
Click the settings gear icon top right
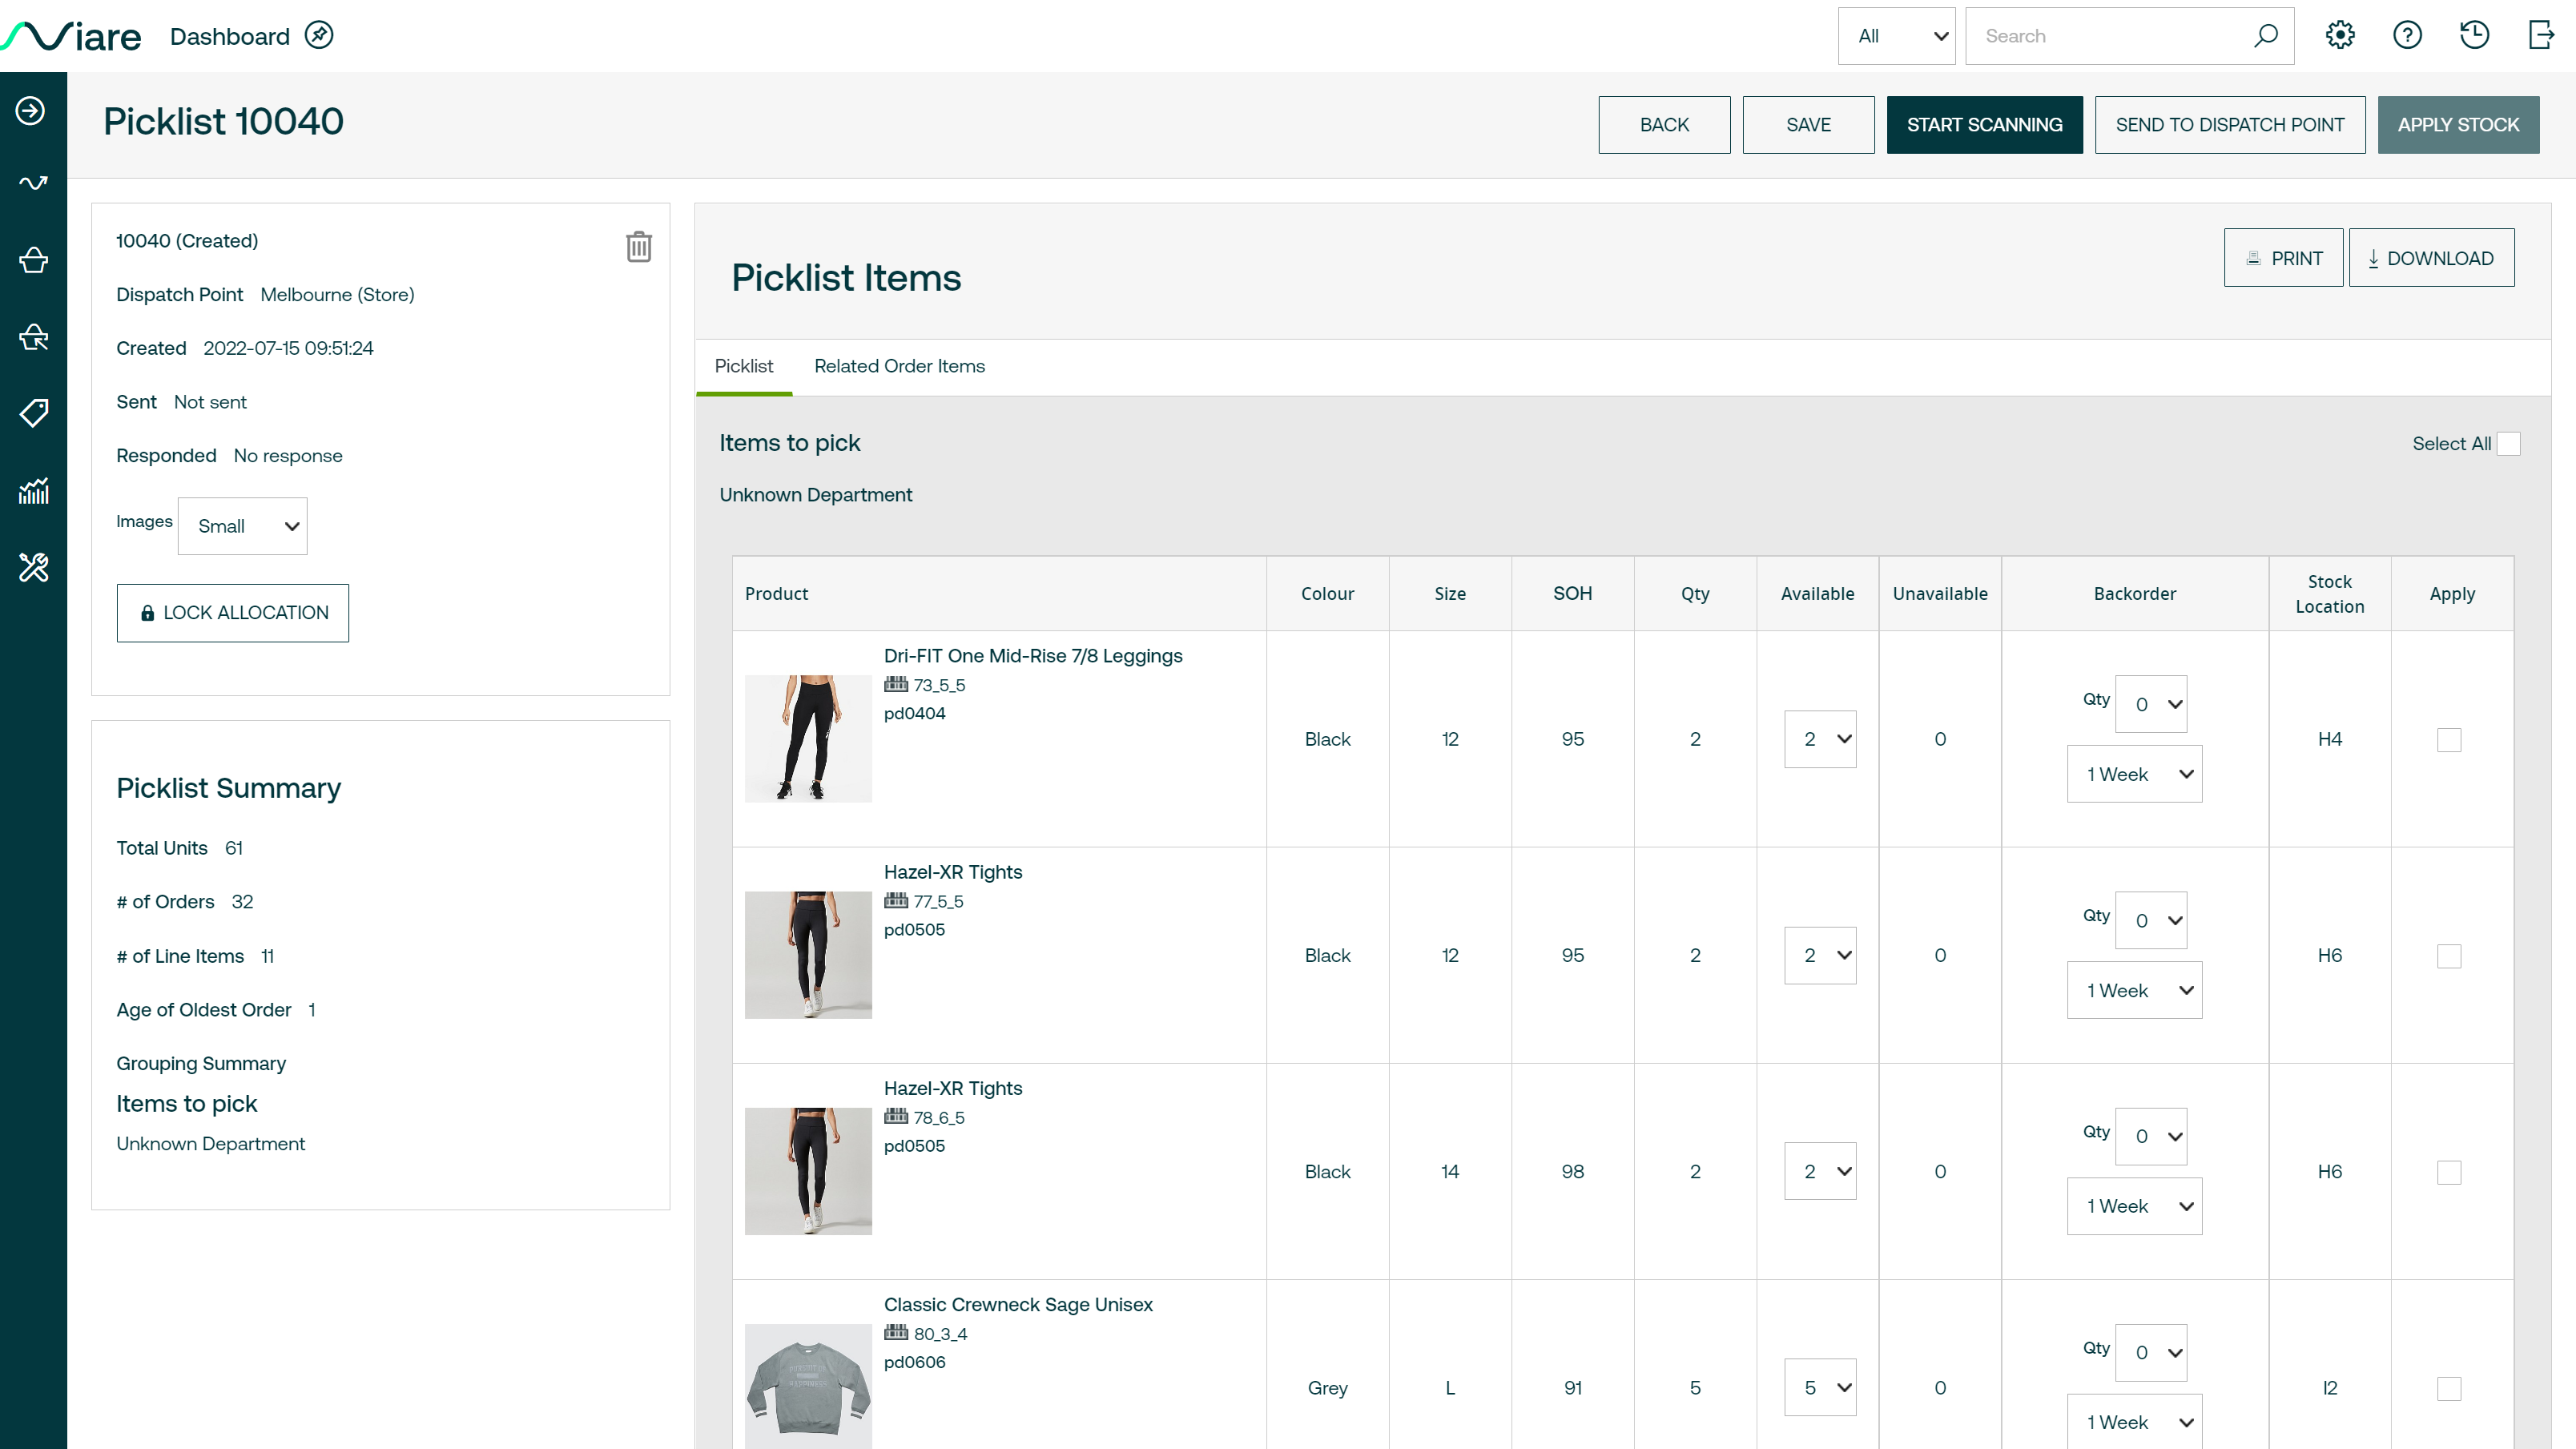click(x=2341, y=35)
